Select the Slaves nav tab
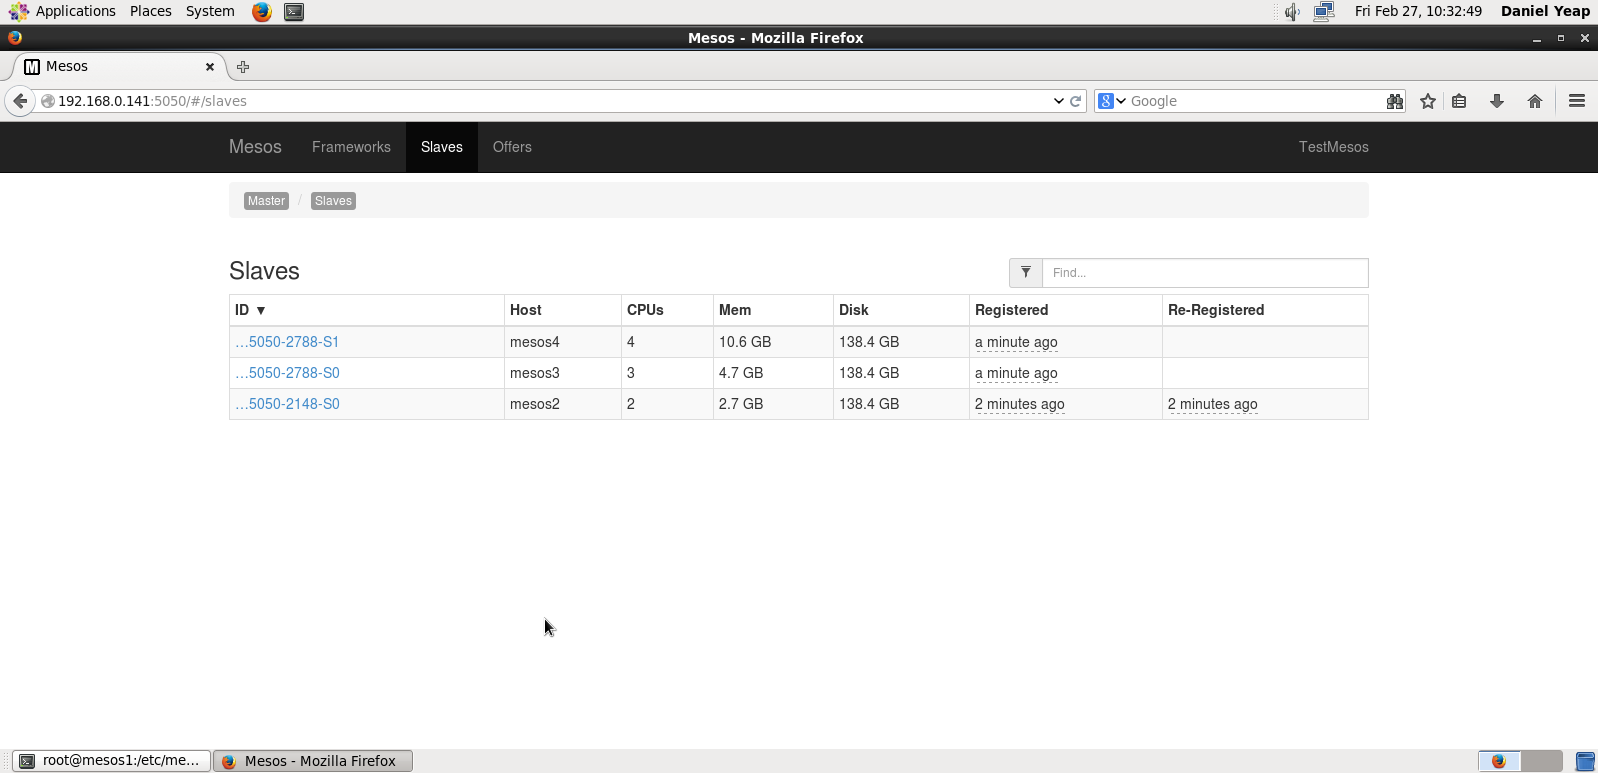The width and height of the screenshot is (1598, 773). [442, 147]
